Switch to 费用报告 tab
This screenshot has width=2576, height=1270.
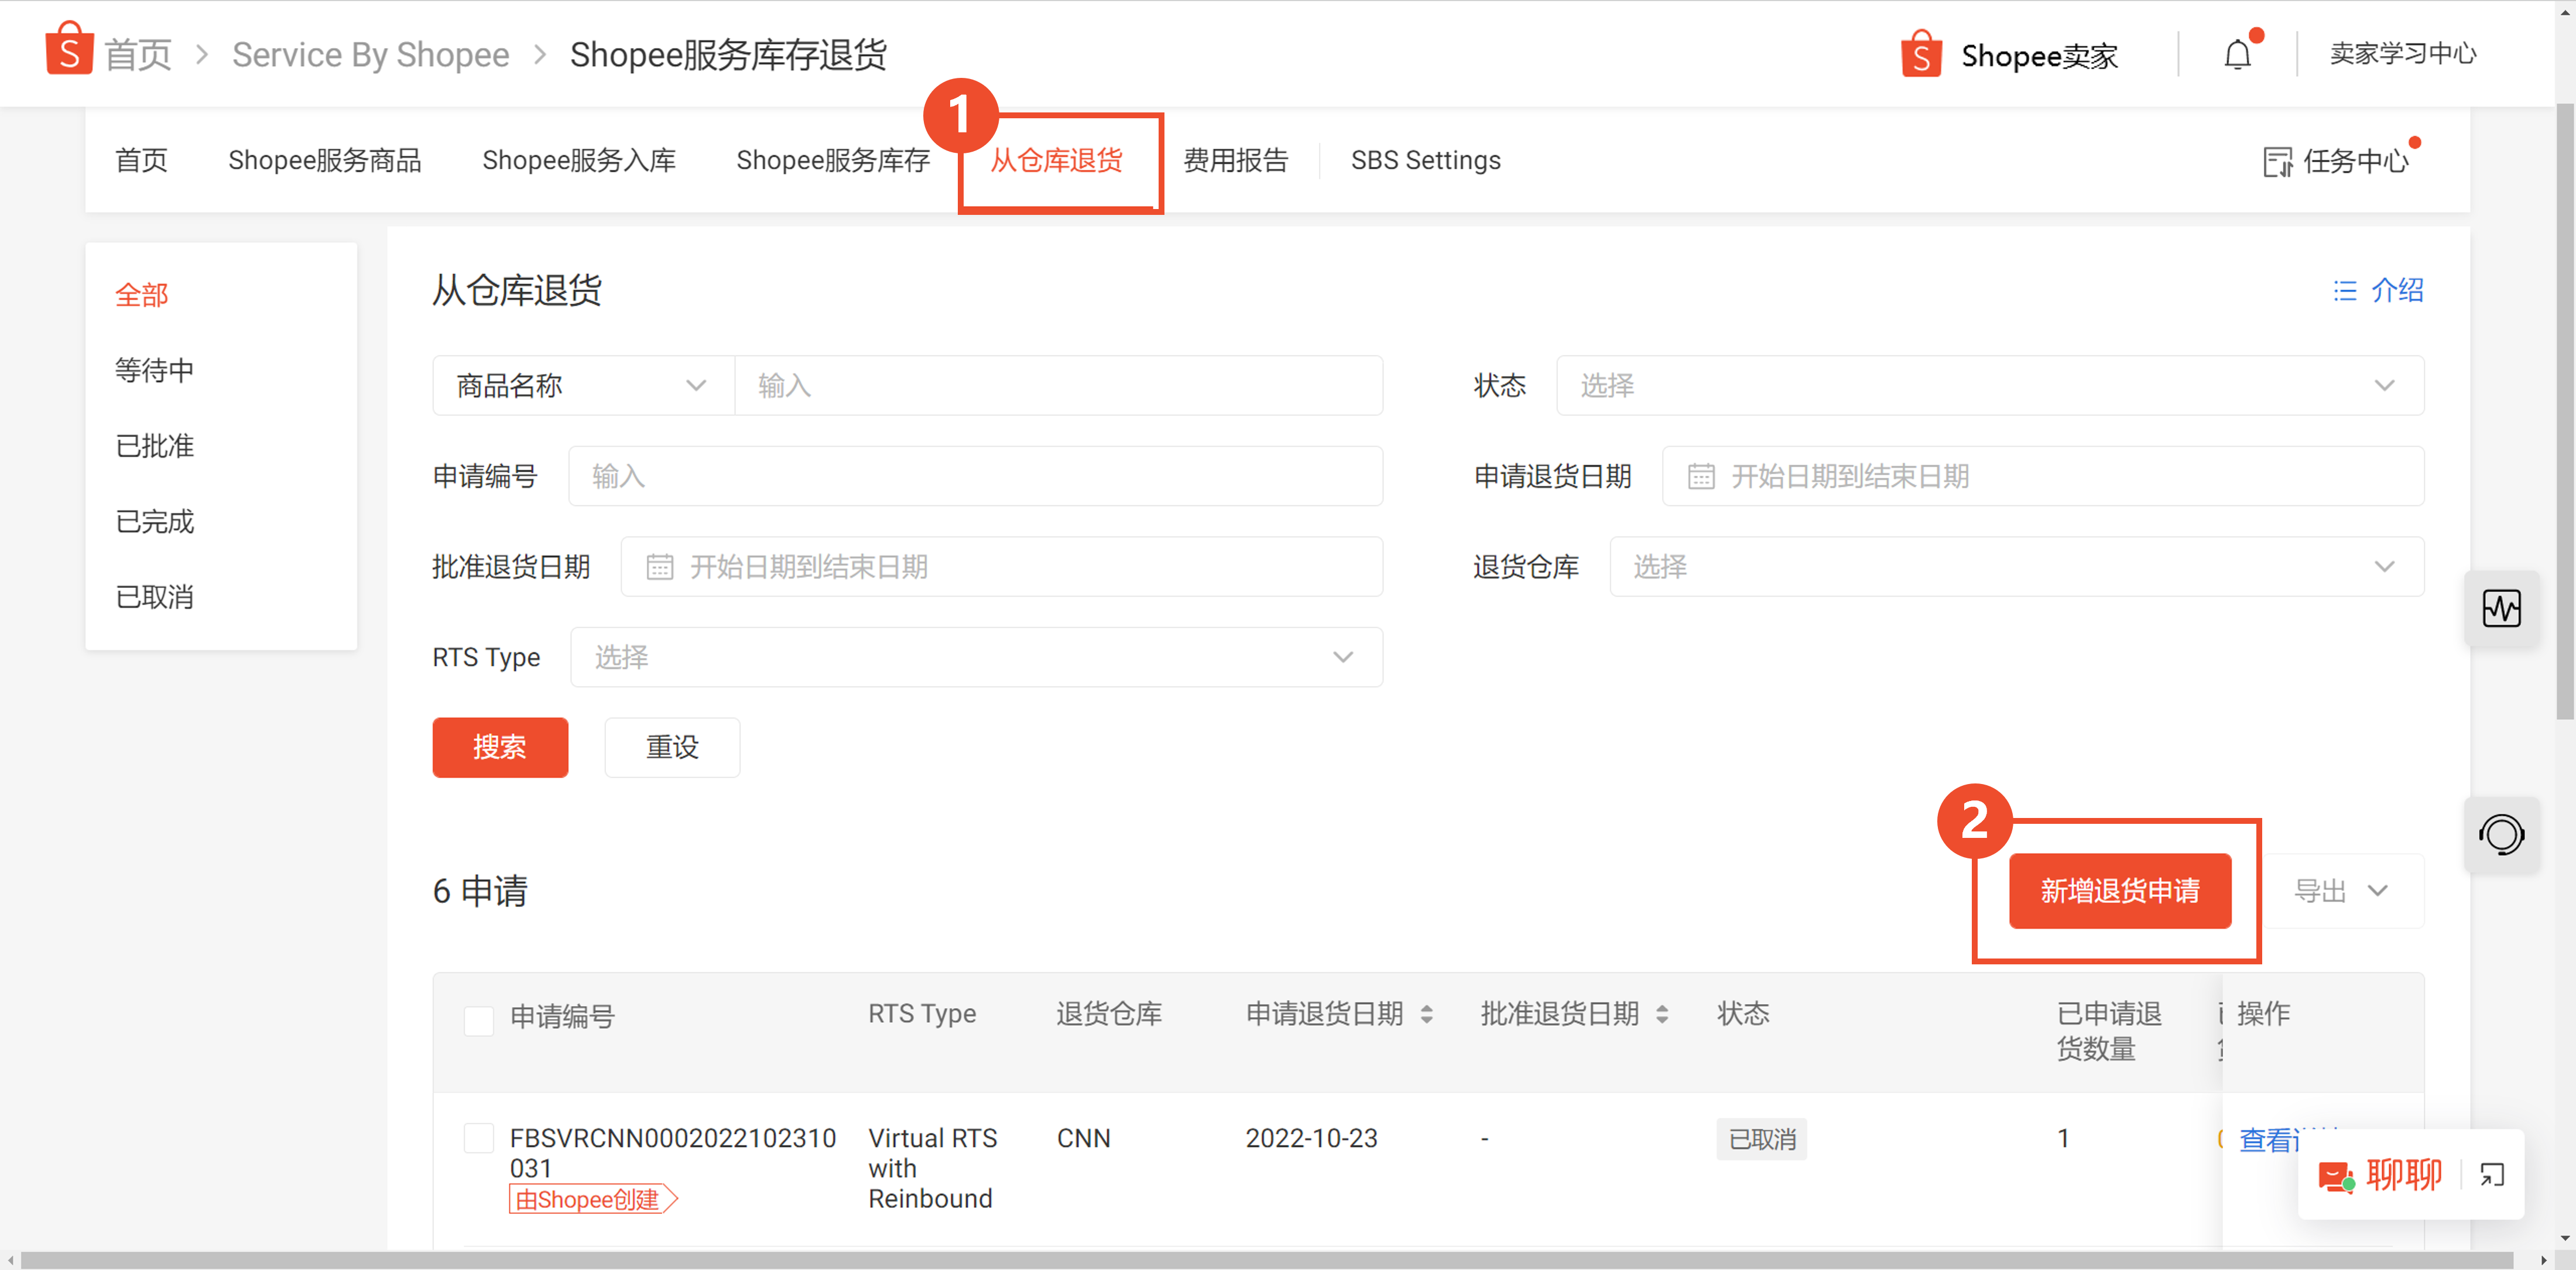click(1236, 160)
